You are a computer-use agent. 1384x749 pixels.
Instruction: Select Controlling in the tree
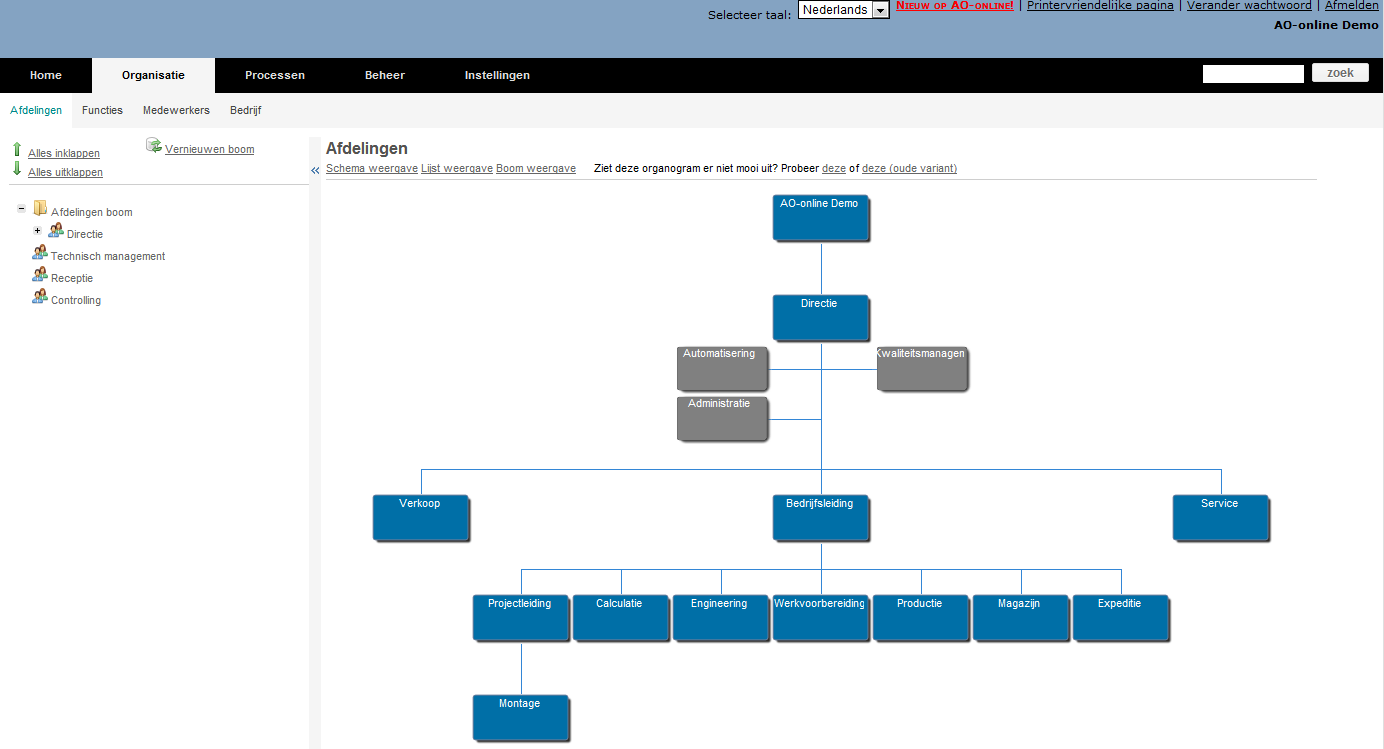pos(76,301)
